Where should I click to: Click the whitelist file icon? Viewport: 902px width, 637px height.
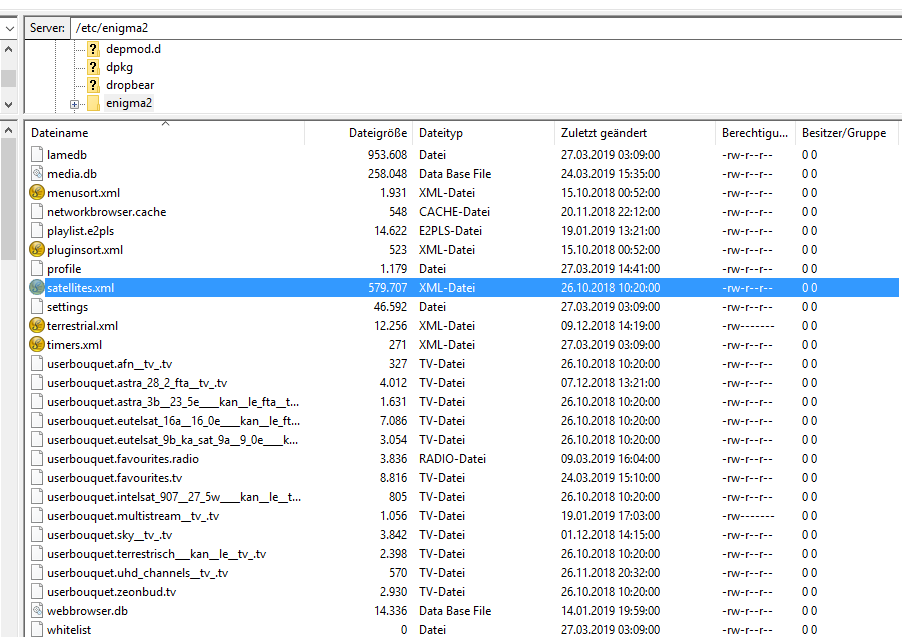point(37,629)
